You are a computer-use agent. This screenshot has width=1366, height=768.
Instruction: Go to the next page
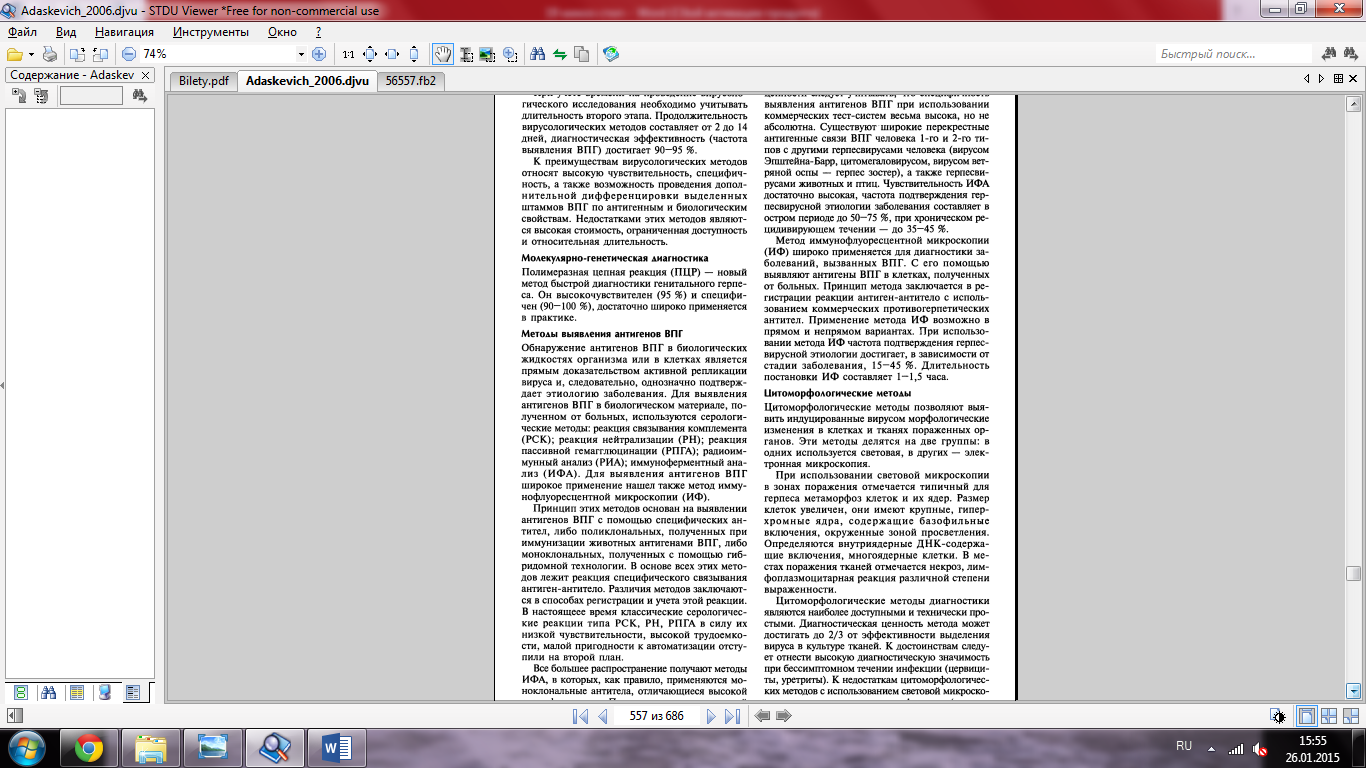click(711, 716)
